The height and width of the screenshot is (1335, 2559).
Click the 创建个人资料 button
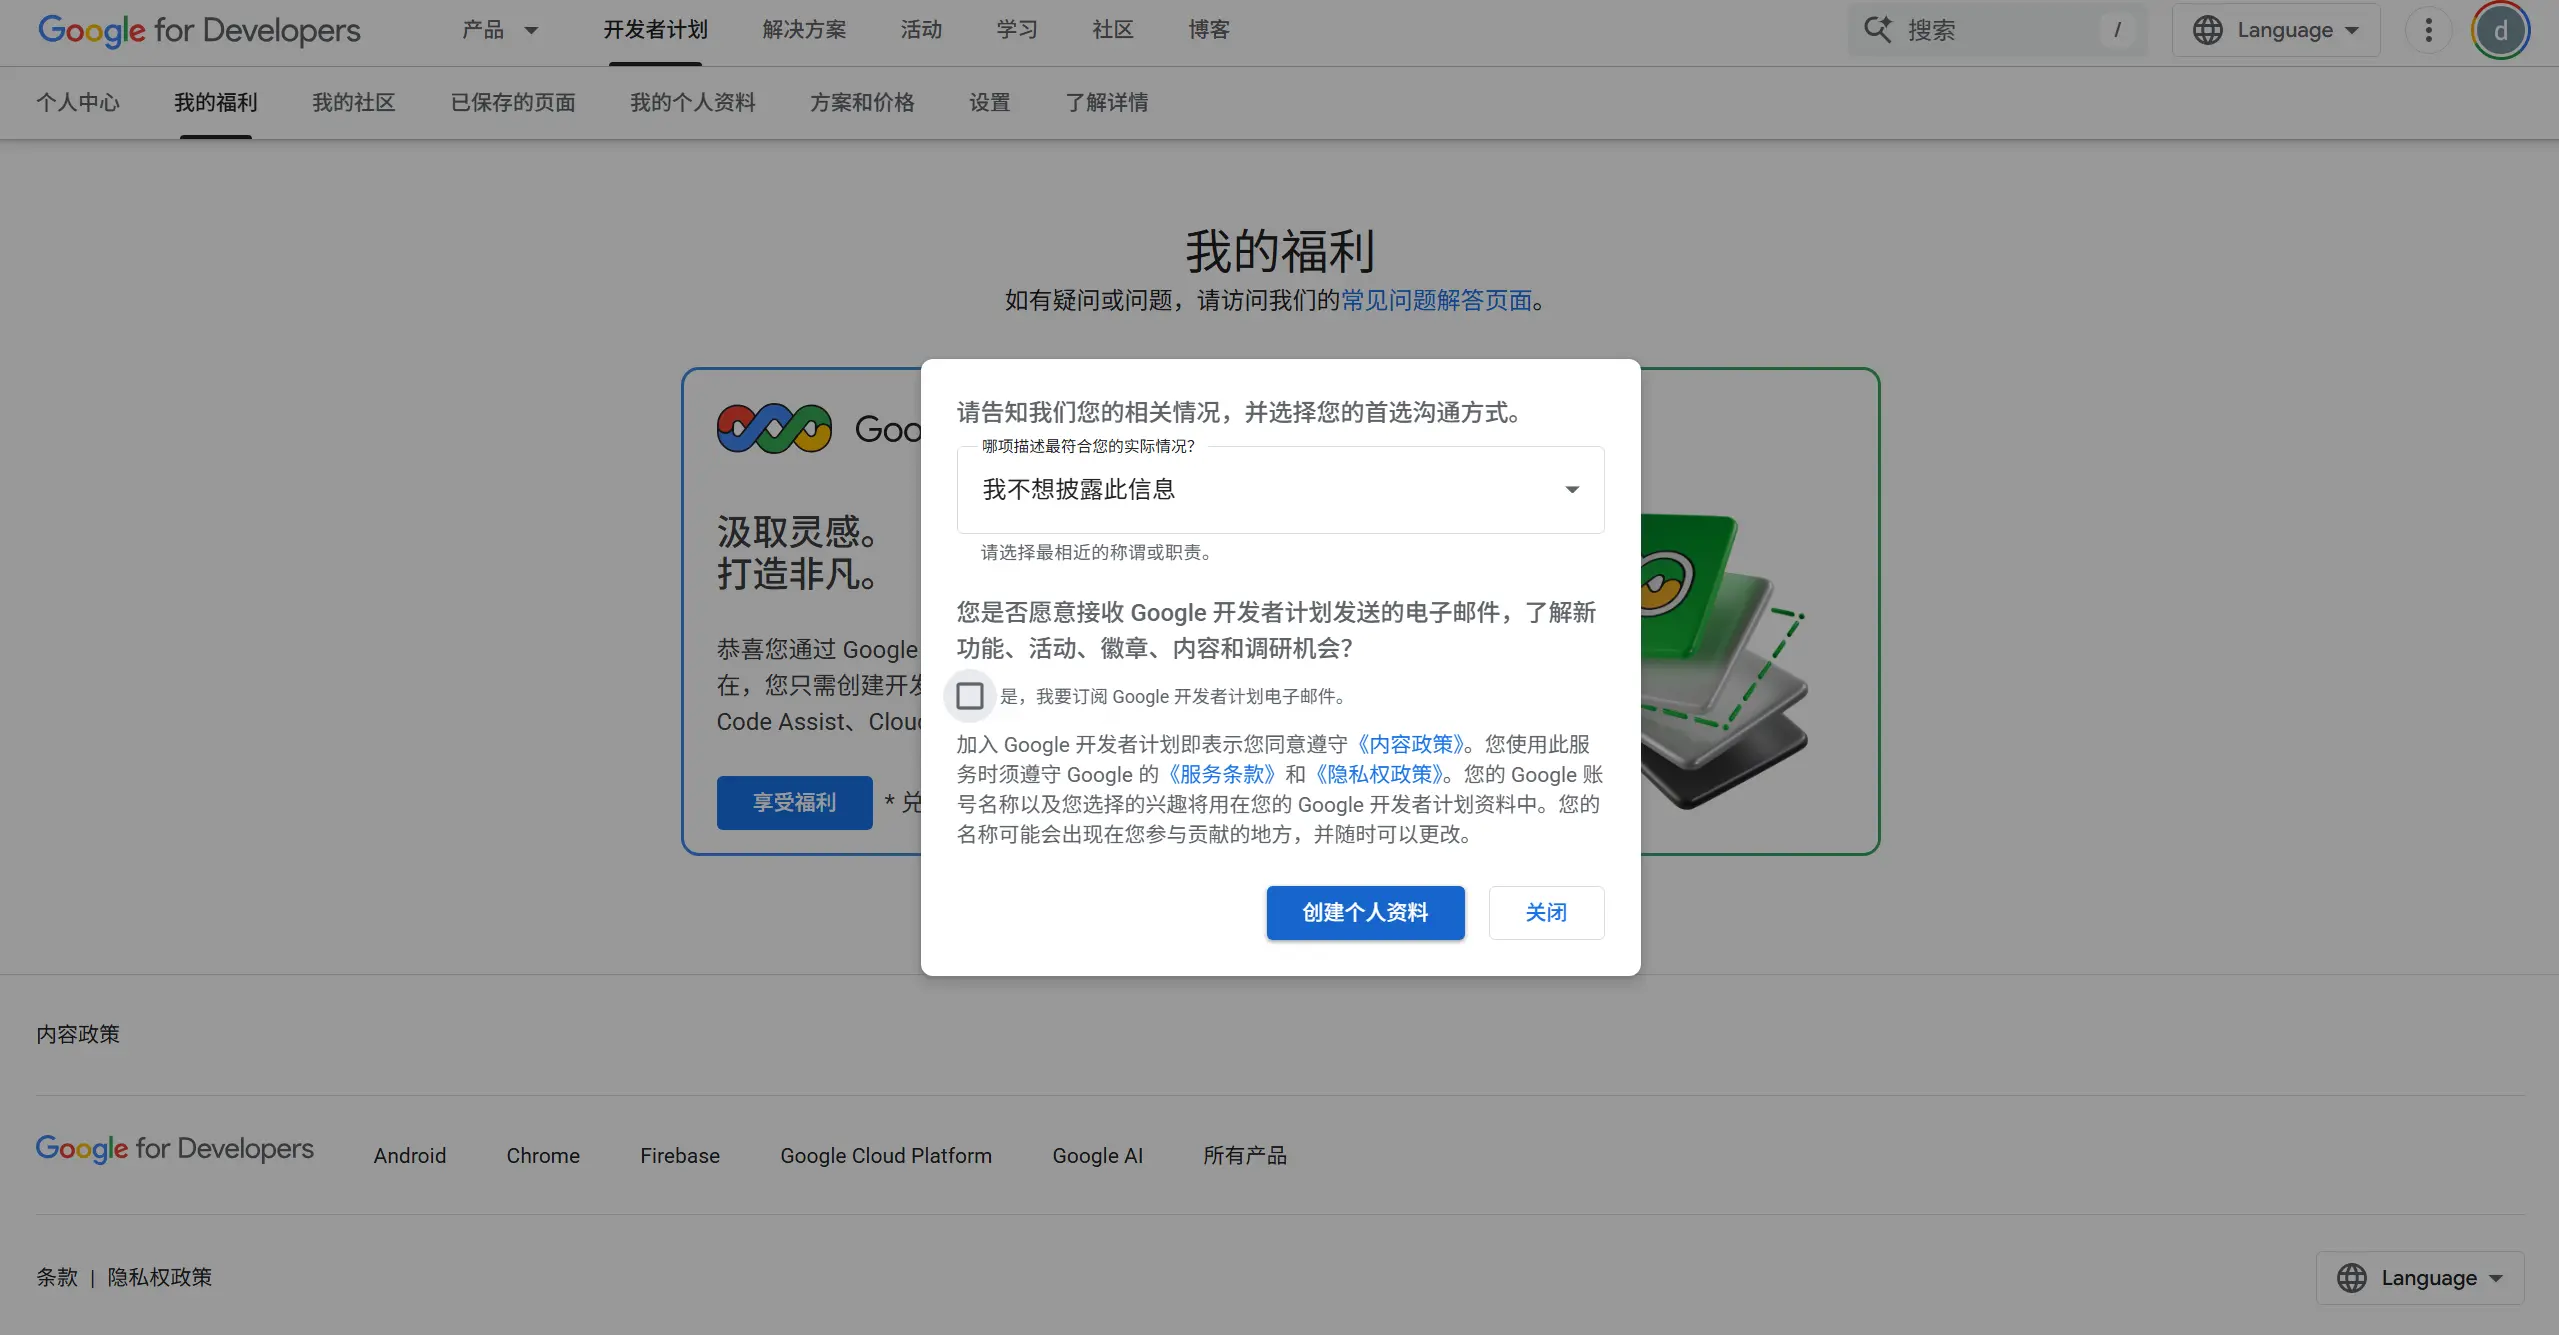tap(1364, 912)
